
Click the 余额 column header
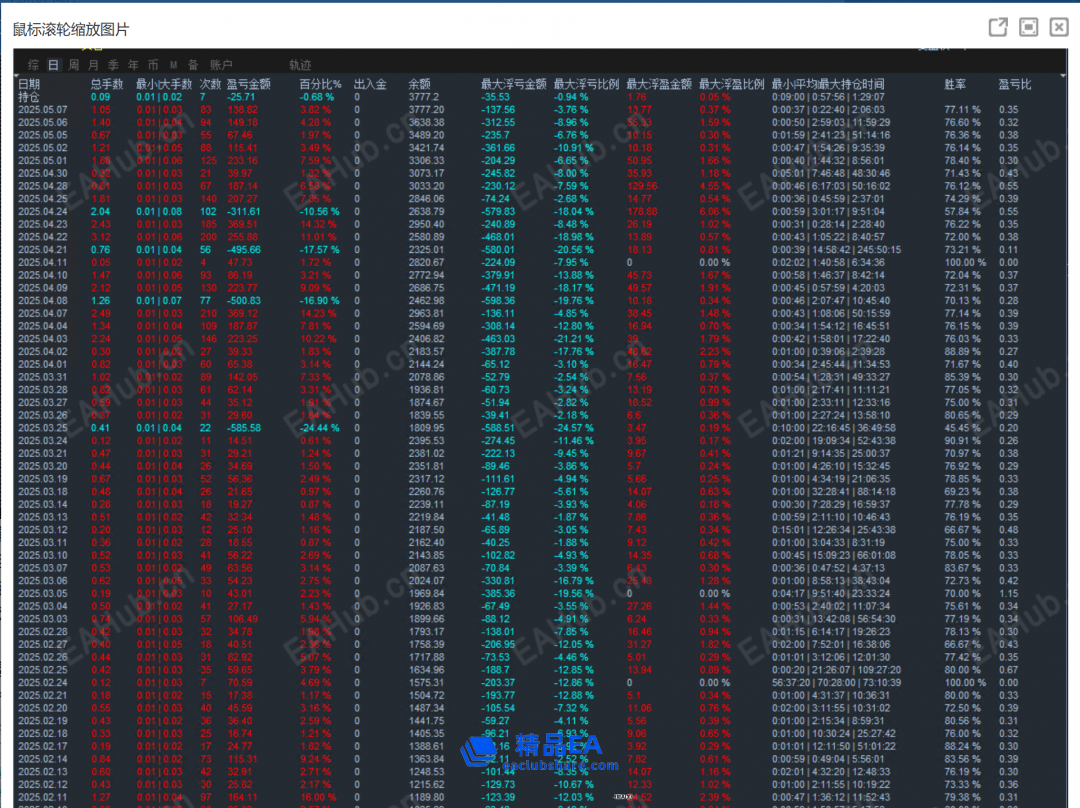pyautogui.click(x=420, y=85)
